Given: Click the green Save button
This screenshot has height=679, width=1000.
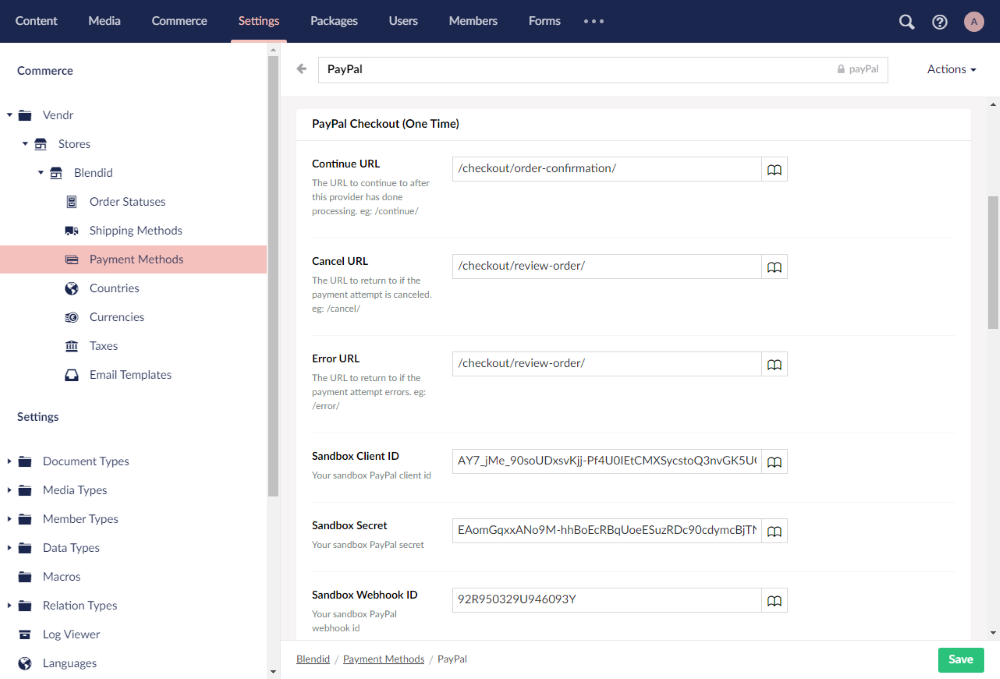Looking at the screenshot, I should [x=960, y=659].
